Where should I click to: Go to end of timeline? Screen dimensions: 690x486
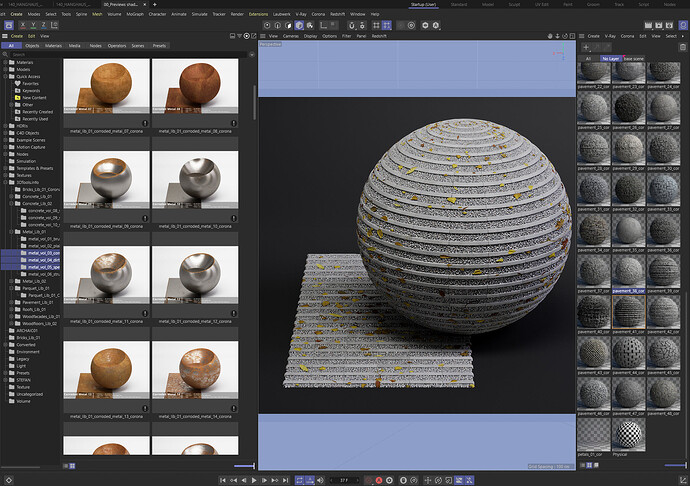tap(285, 480)
